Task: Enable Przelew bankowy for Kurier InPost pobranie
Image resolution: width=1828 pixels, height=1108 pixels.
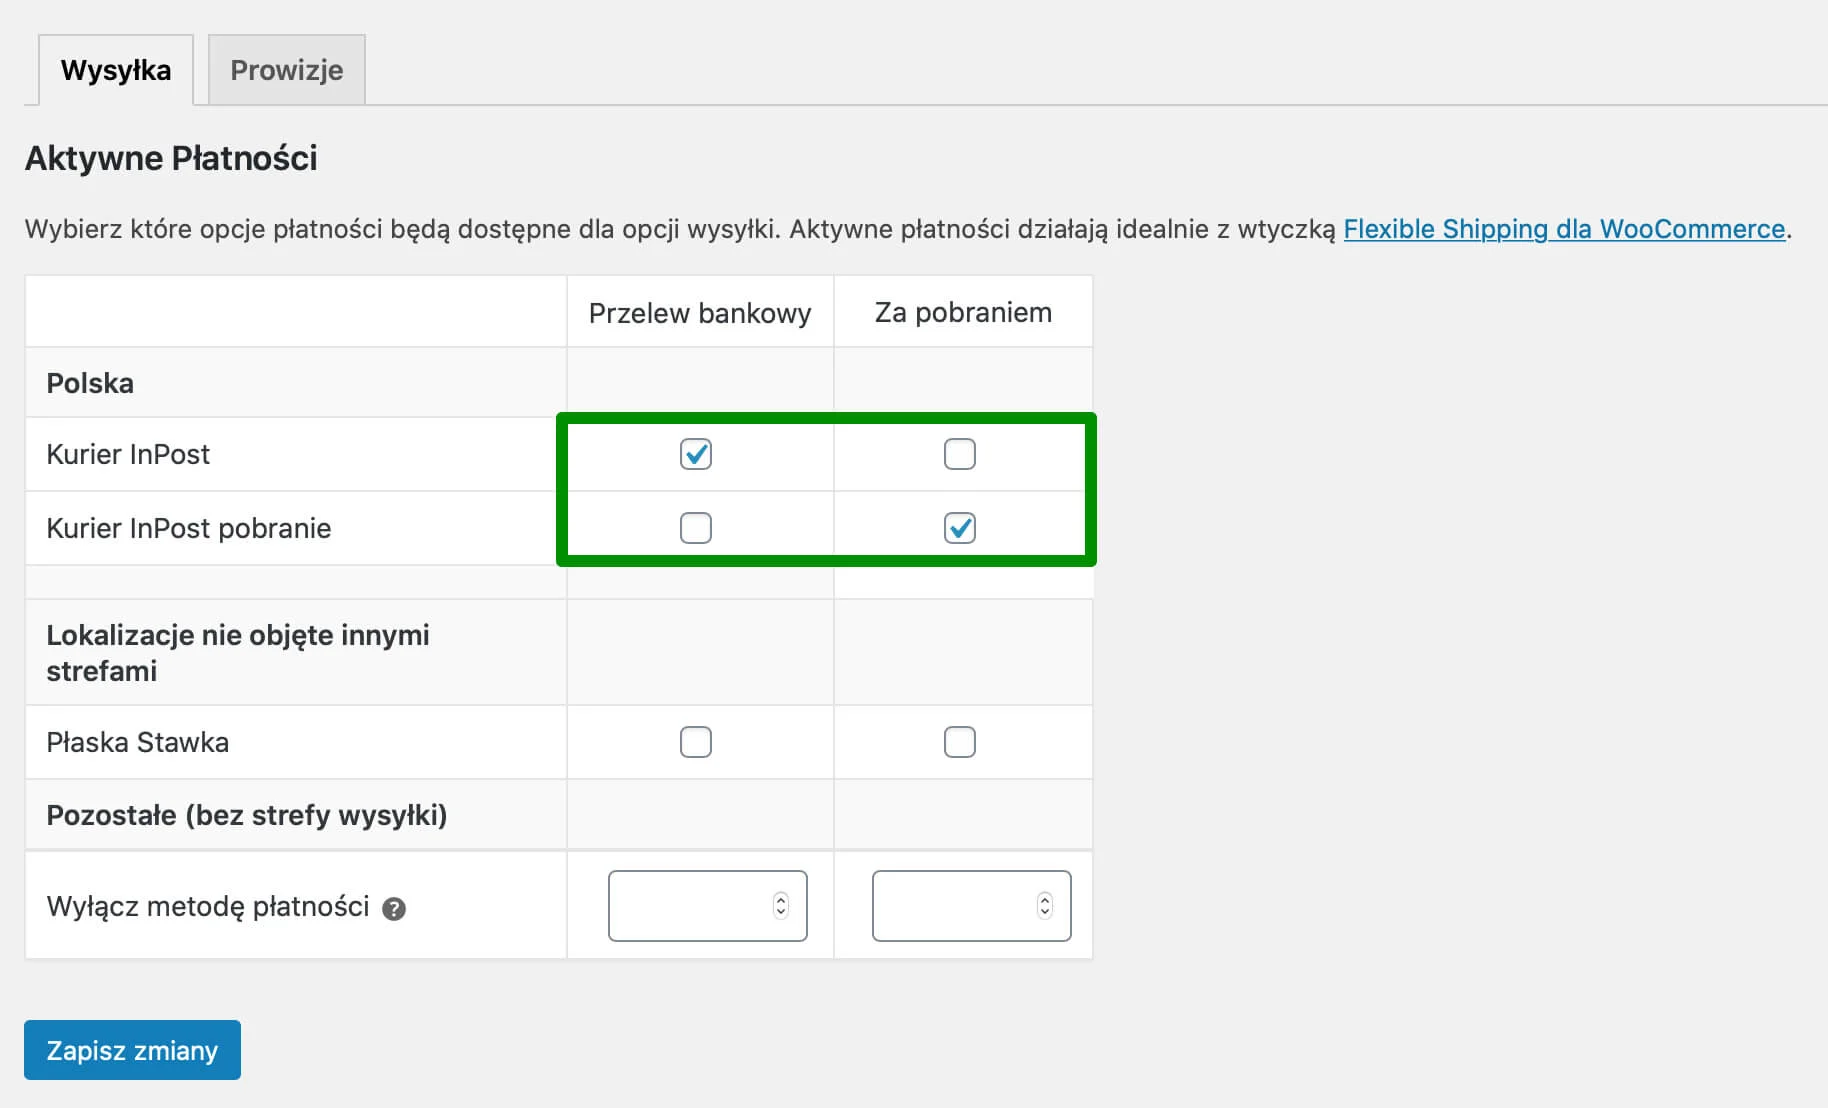Action: 696,528
